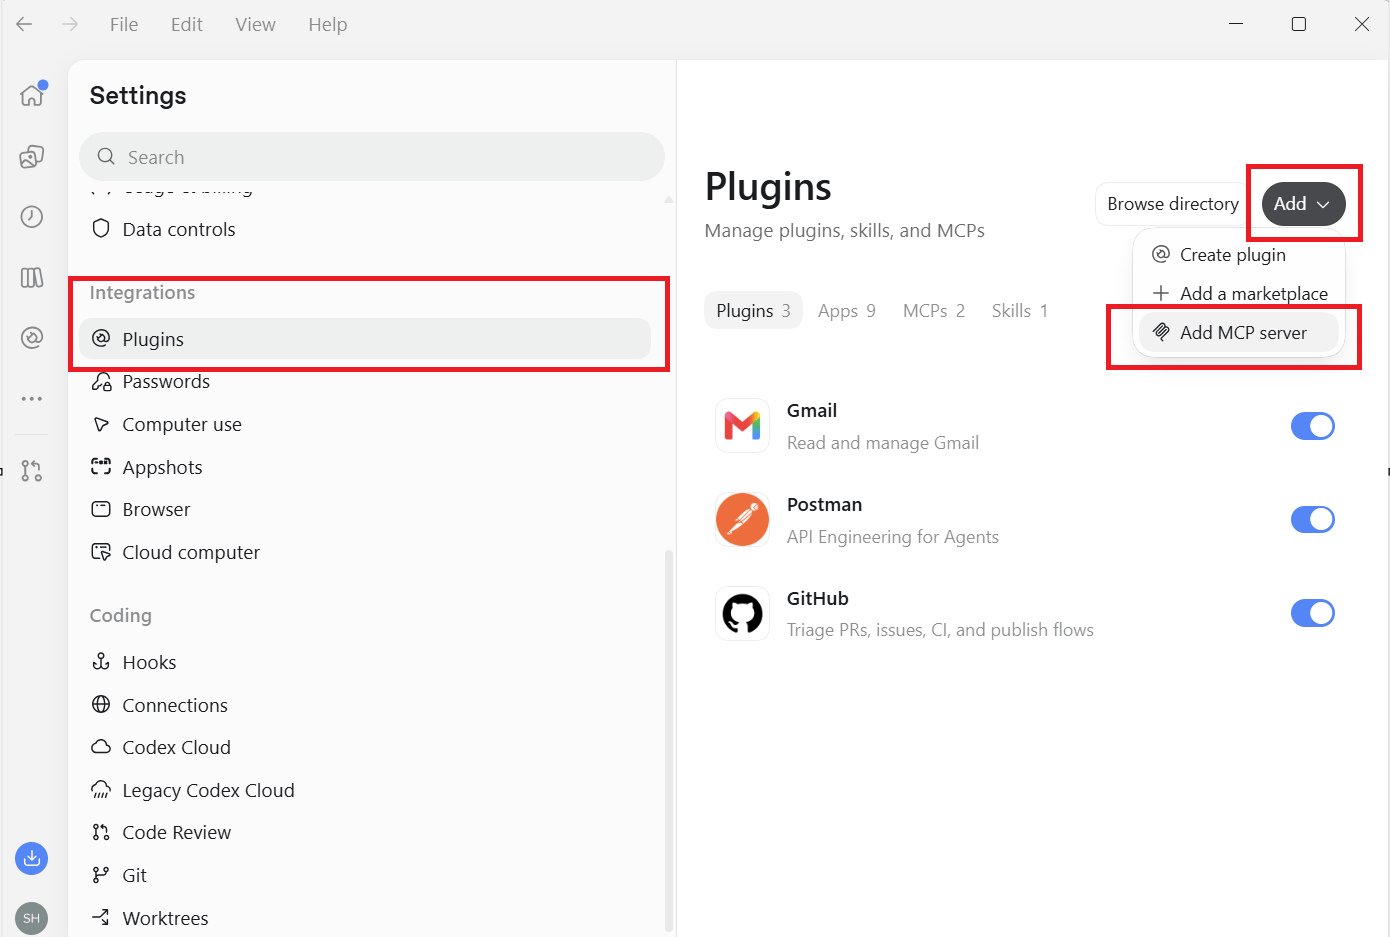Switch to the Apps 9 tab
Screen dimensions: 1390x937
pyautogui.click(x=847, y=311)
